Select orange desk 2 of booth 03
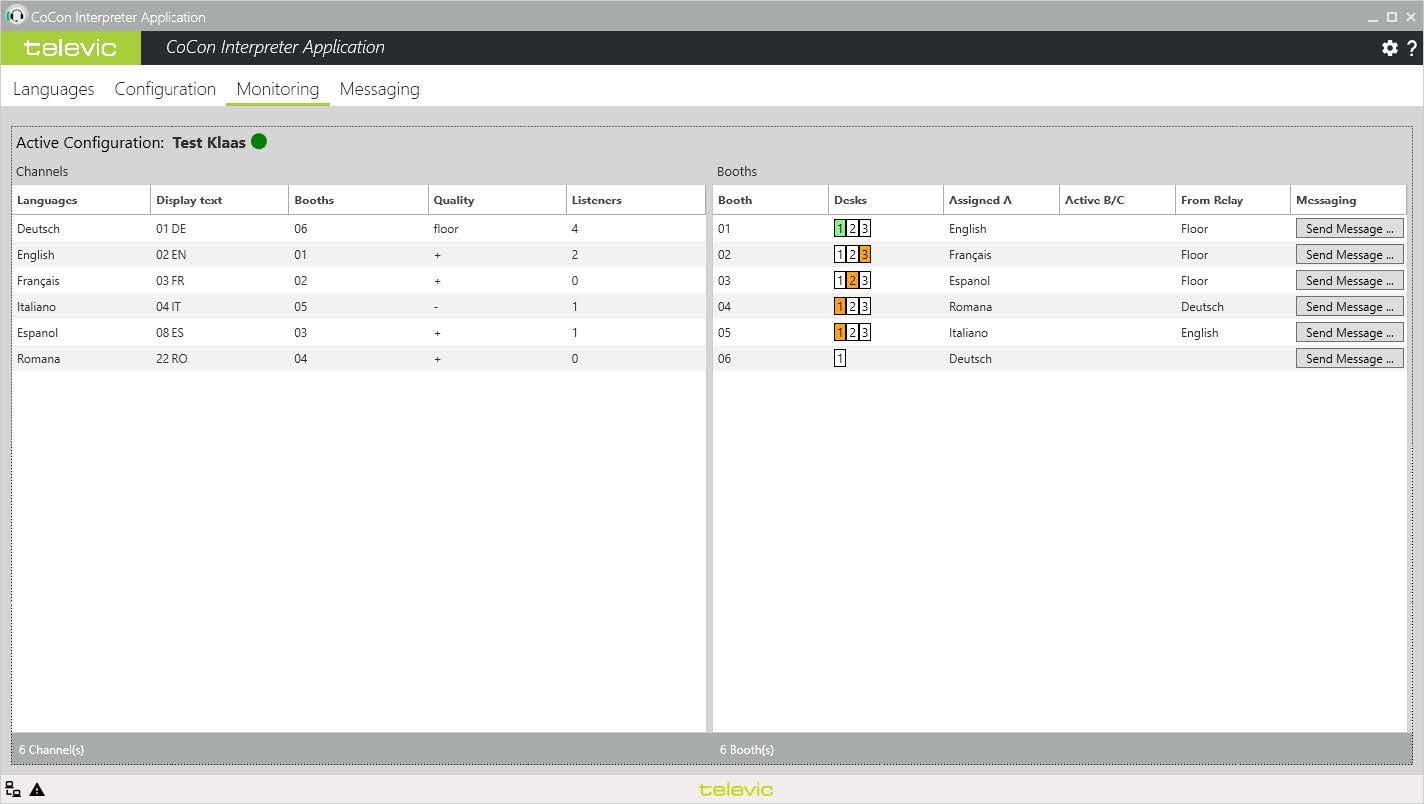The height and width of the screenshot is (804, 1424). 852,281
